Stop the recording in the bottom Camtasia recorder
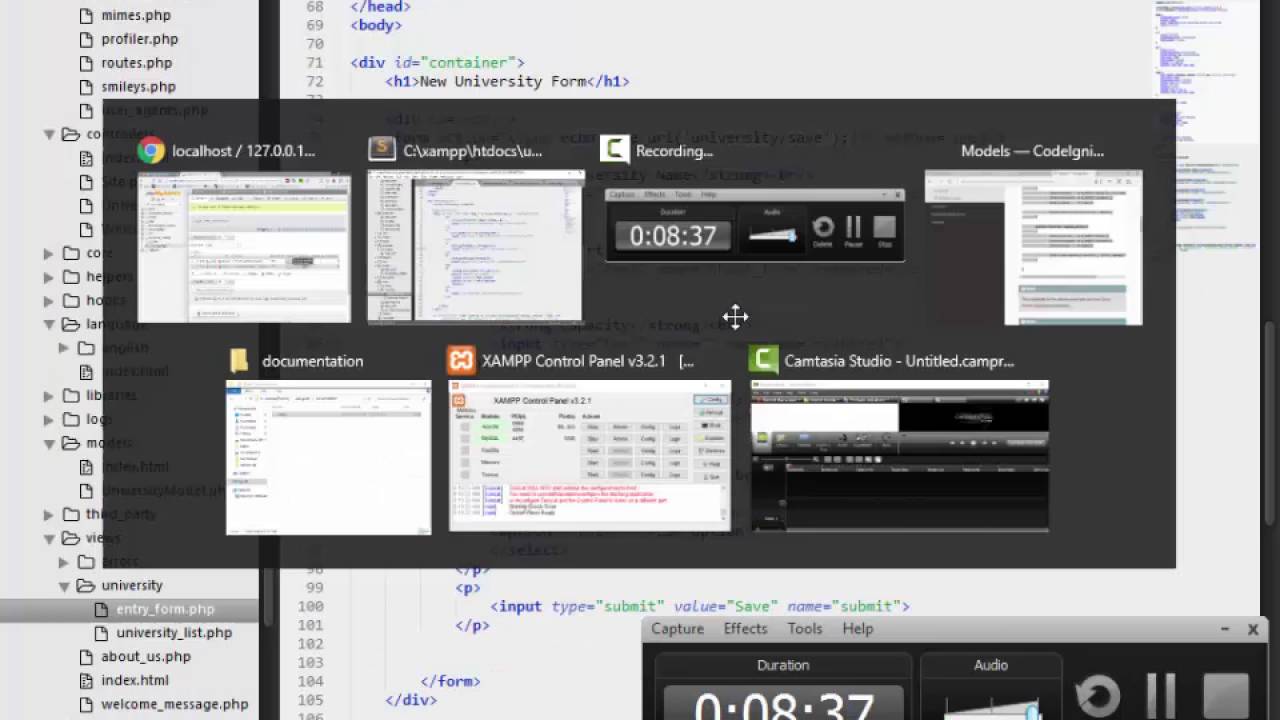1280x720 pixels. coord(1225,696)
